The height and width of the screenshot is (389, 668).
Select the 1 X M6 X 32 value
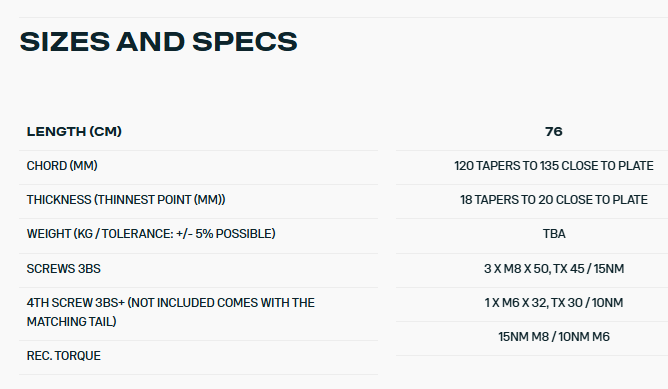coord(554,303)
